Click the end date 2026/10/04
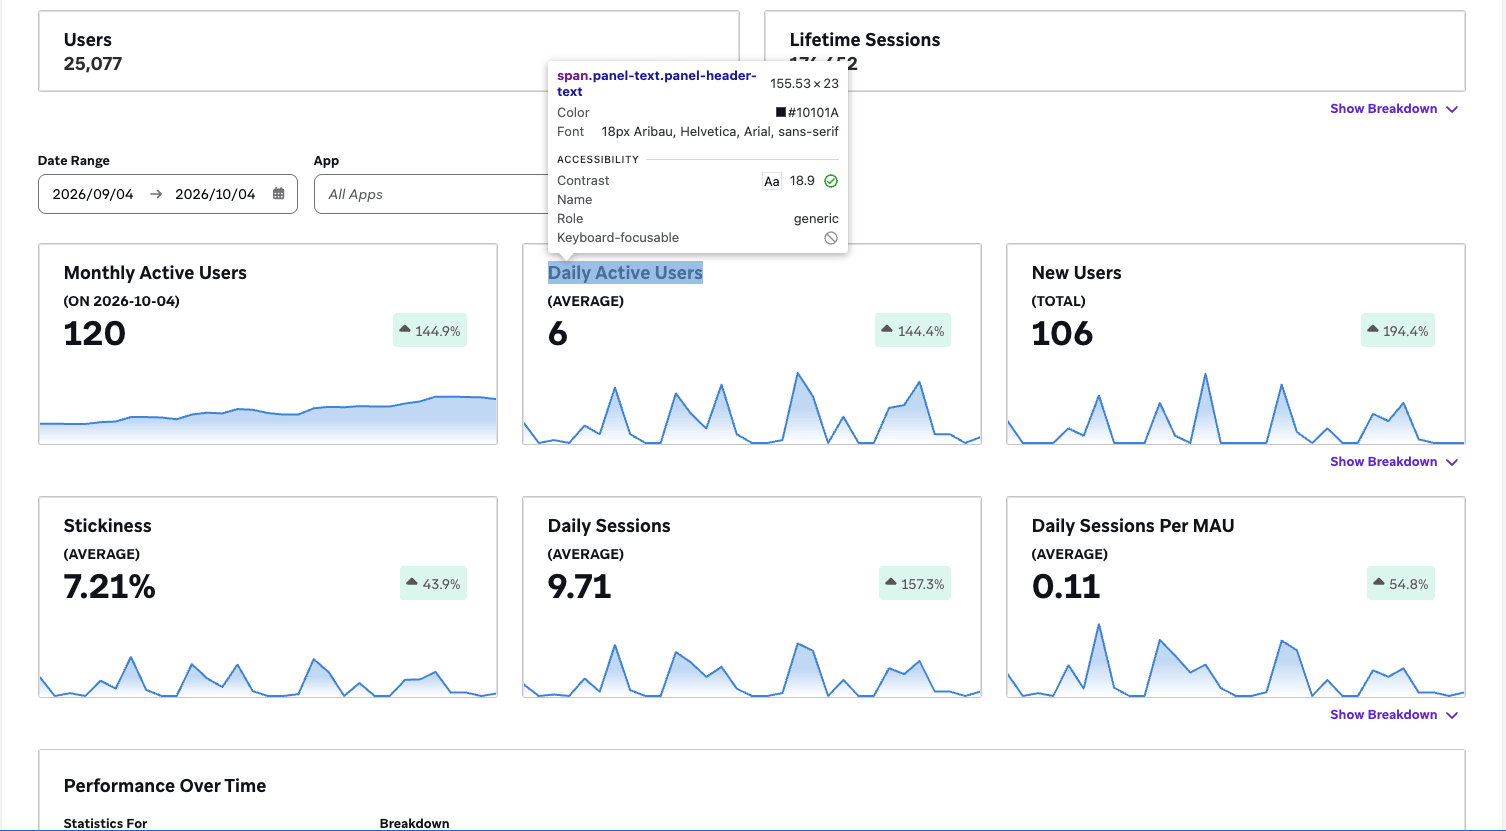 (x=215, y=194)
